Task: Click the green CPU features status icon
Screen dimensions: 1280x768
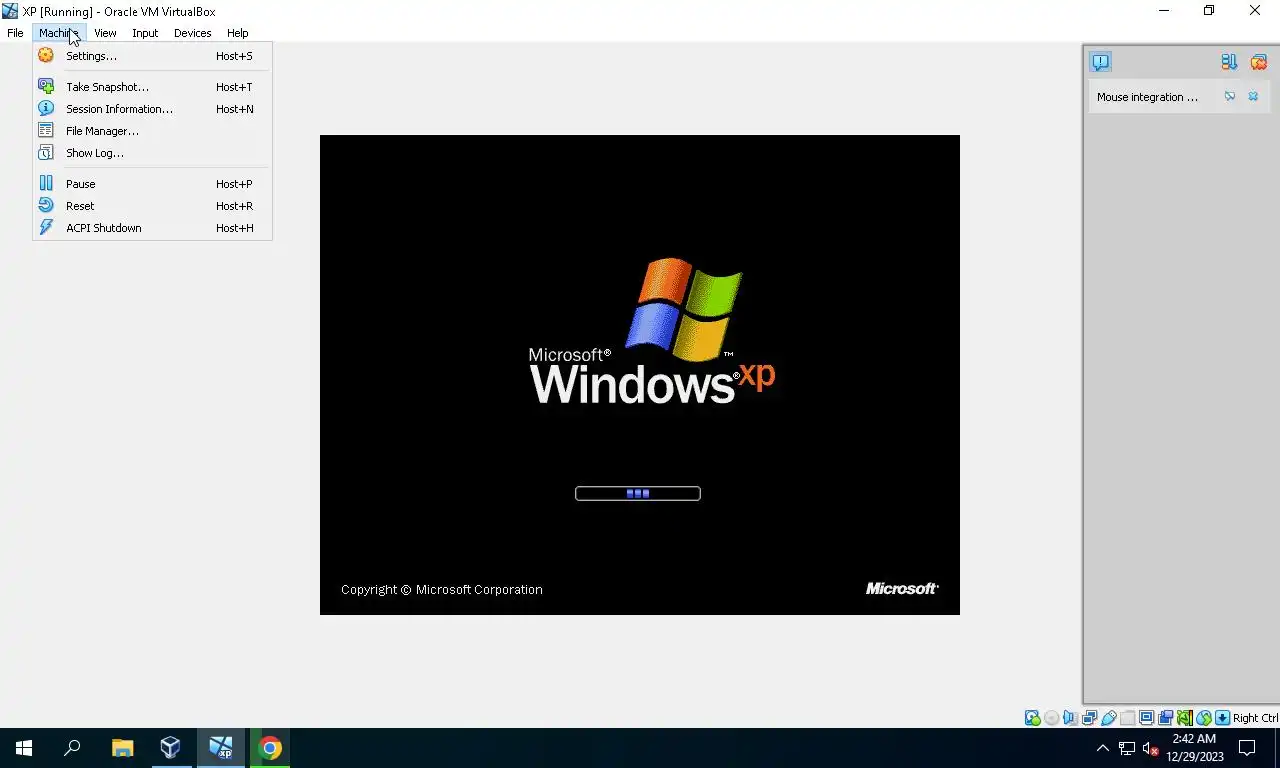Action: click(x=1185, y=718)
